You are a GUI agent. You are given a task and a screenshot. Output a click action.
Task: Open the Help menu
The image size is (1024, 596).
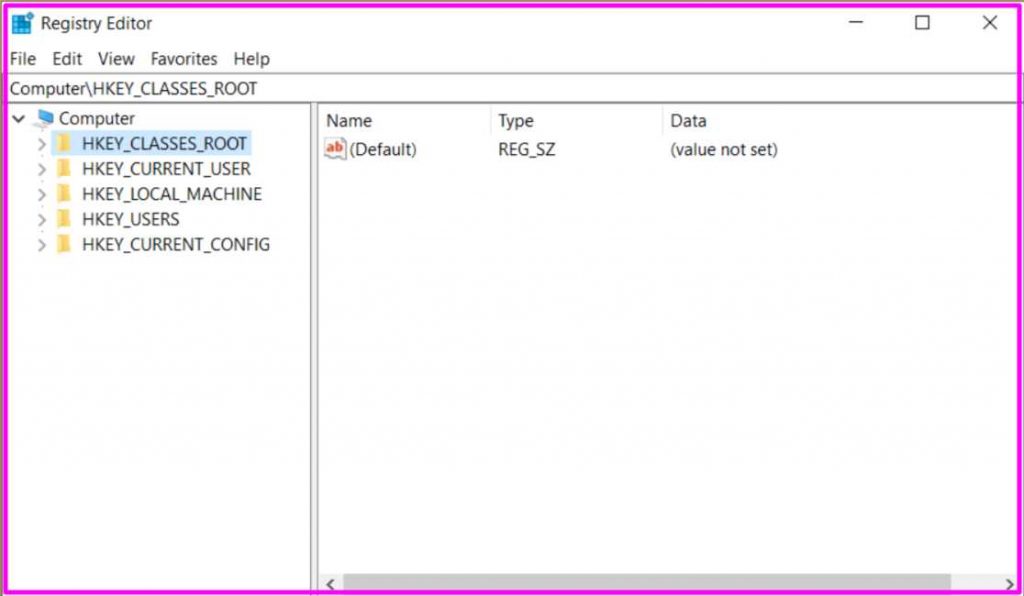click(x=251, y=58)
